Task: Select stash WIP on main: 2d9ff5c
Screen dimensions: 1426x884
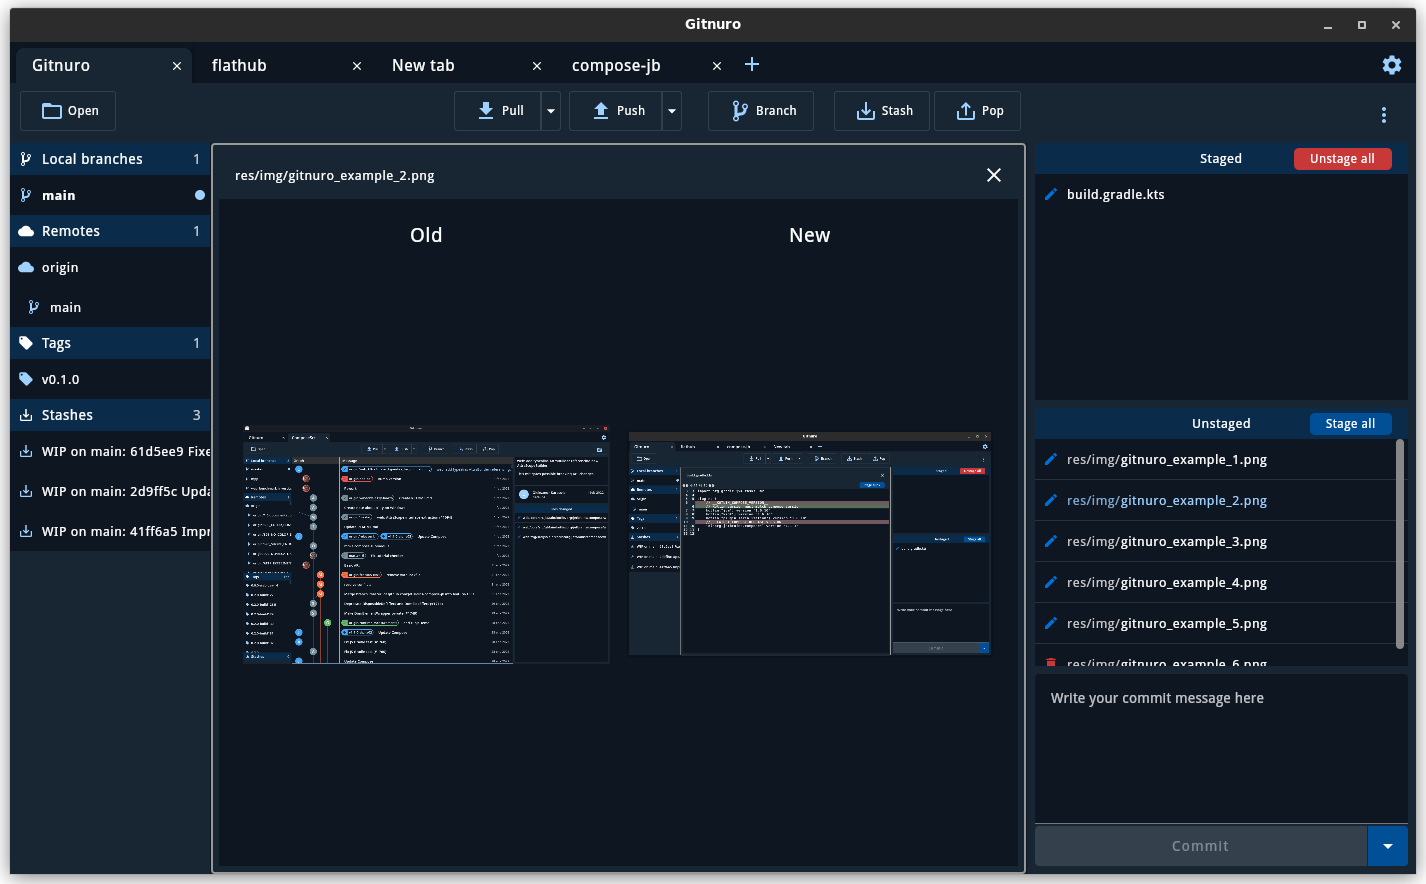Action: (x=110, y=492)
